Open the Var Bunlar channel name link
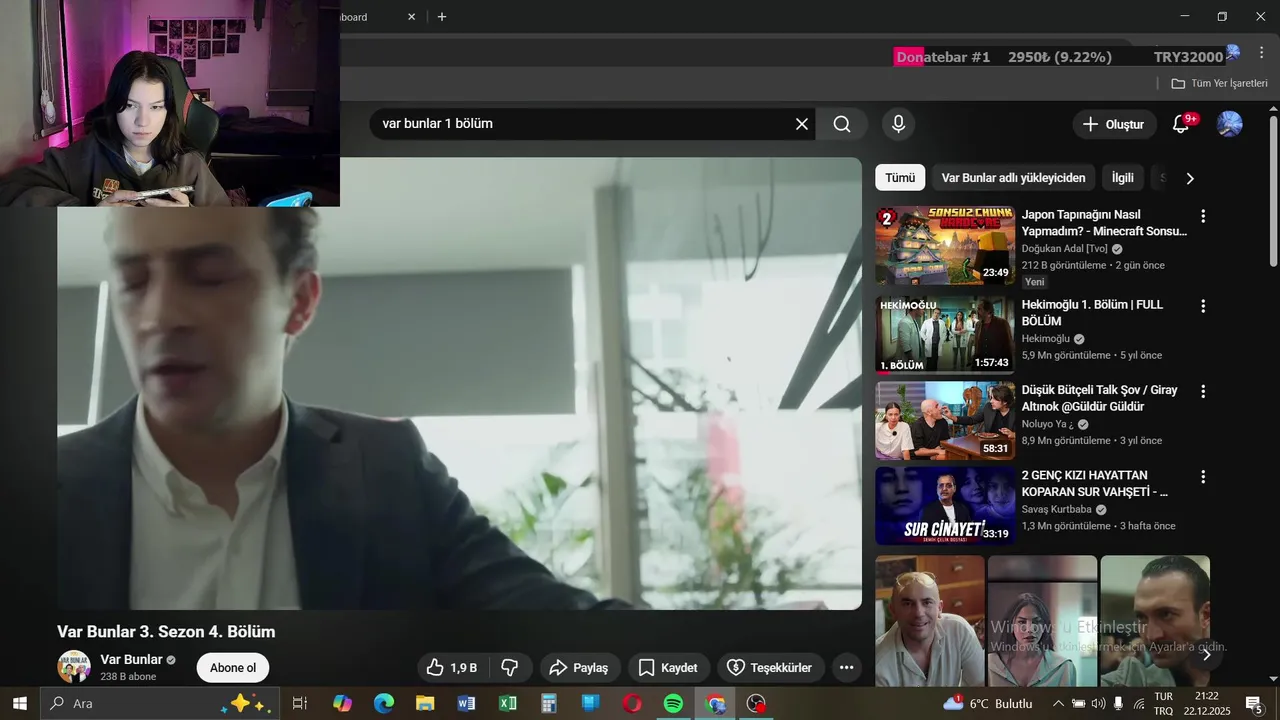 131,660
